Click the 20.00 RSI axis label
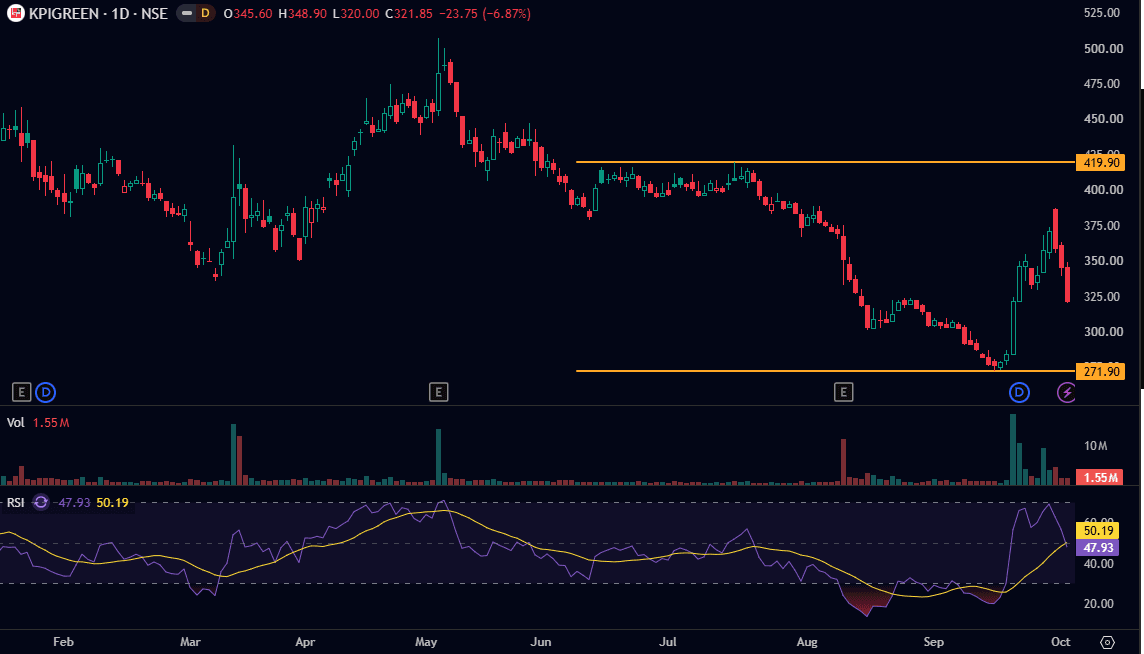The height and width of the screenshot is (654, 1144). coord(1099,604)
